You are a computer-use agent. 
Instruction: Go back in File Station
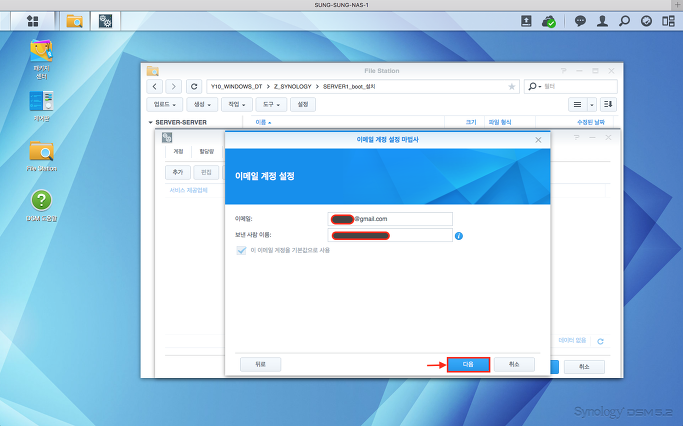click(155, 86)
